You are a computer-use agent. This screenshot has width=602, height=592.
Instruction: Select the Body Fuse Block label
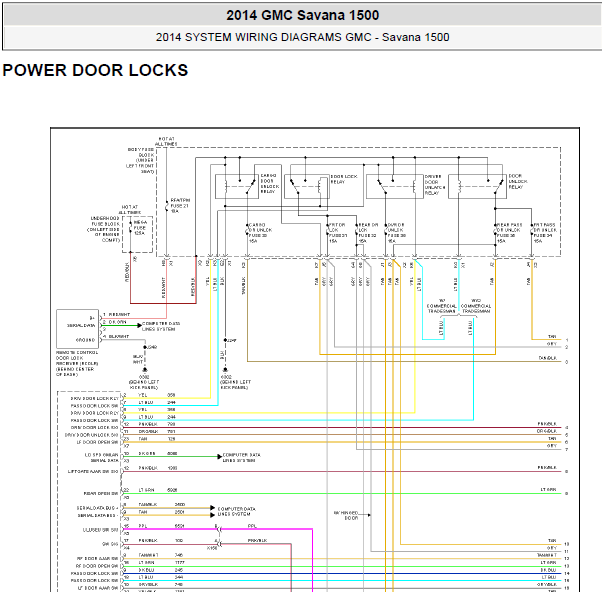tap(141, 160)
